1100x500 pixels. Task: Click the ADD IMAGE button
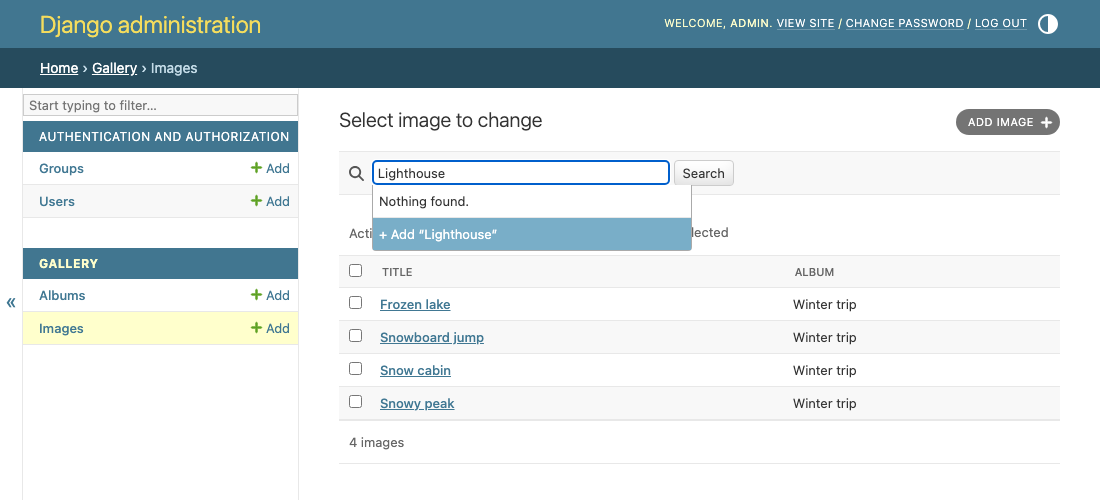click(x=1007, y=122)
